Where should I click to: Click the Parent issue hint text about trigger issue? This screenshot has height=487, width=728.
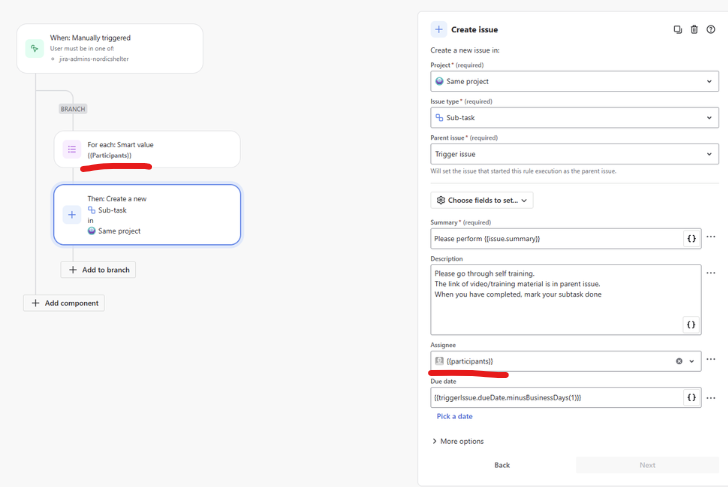[523, 171]
